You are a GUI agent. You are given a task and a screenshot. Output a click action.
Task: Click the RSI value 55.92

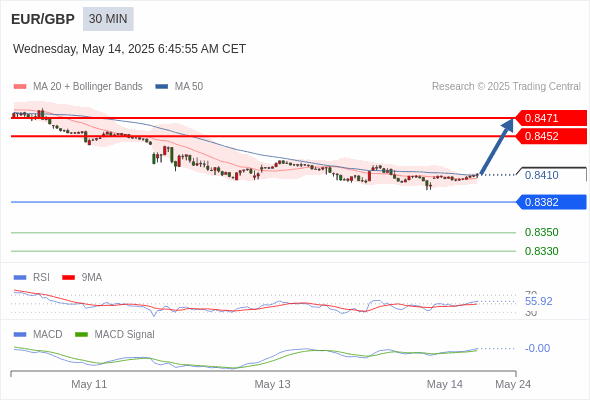tap(538, 301)
